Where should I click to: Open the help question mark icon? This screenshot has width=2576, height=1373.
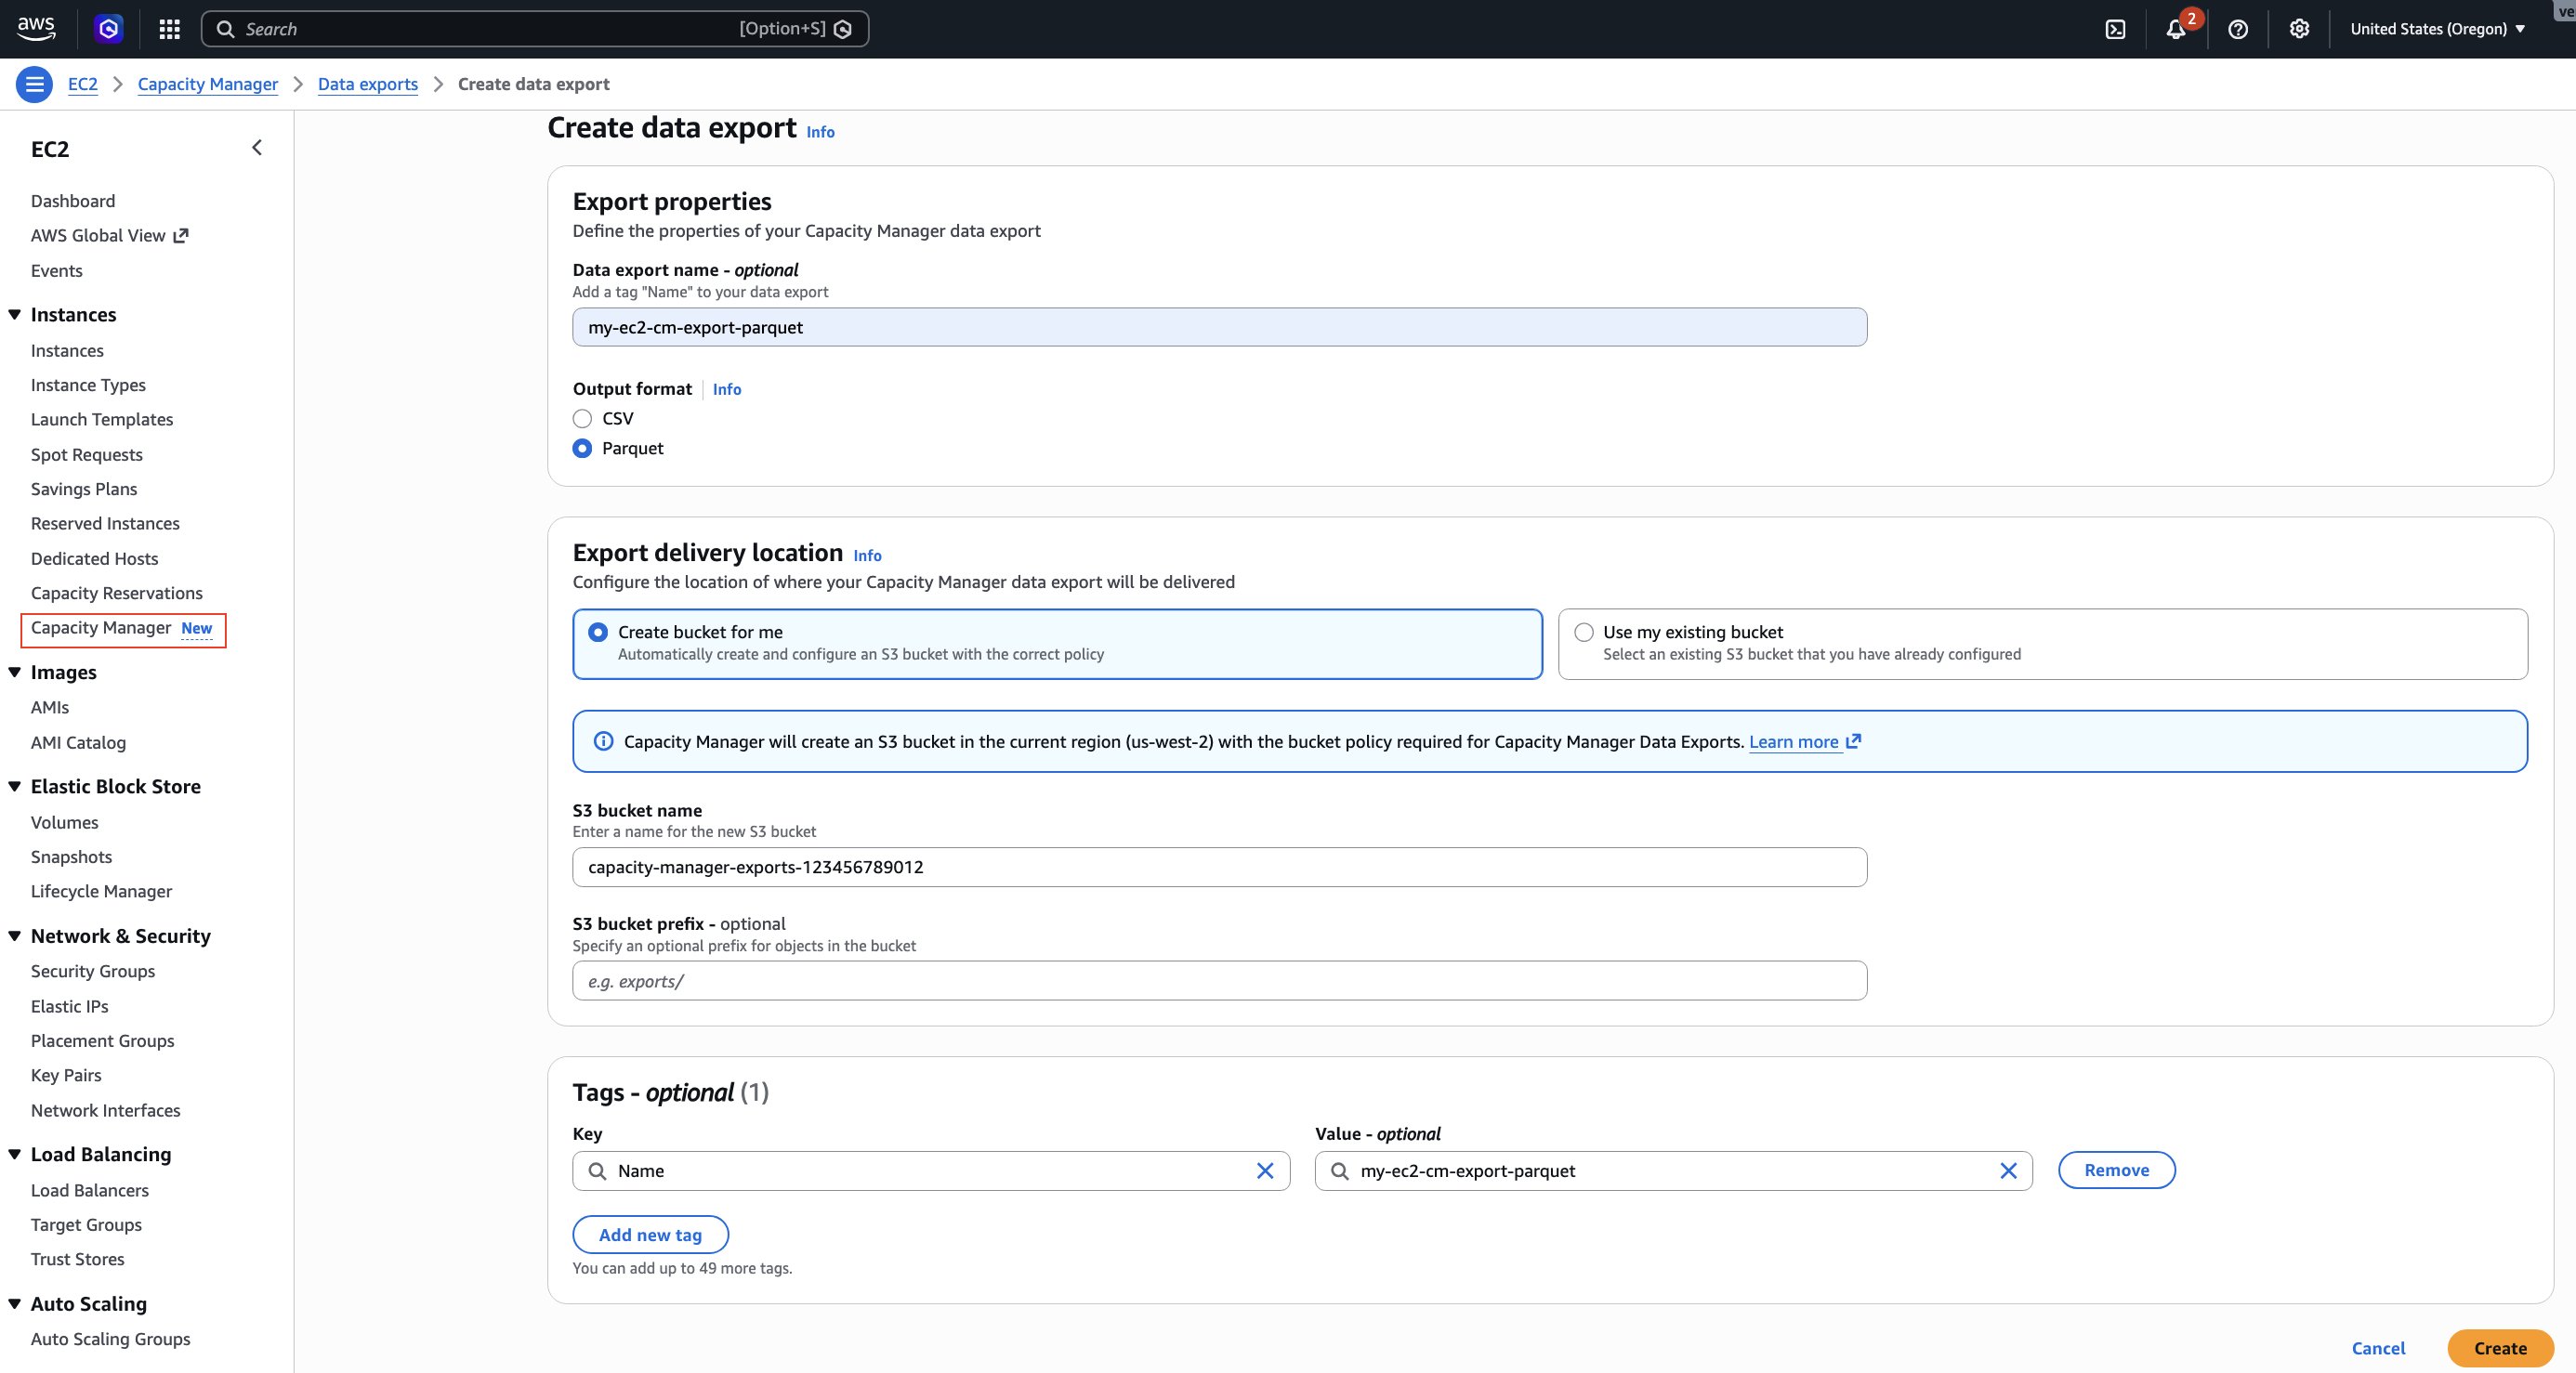(x=2238, y=29)
